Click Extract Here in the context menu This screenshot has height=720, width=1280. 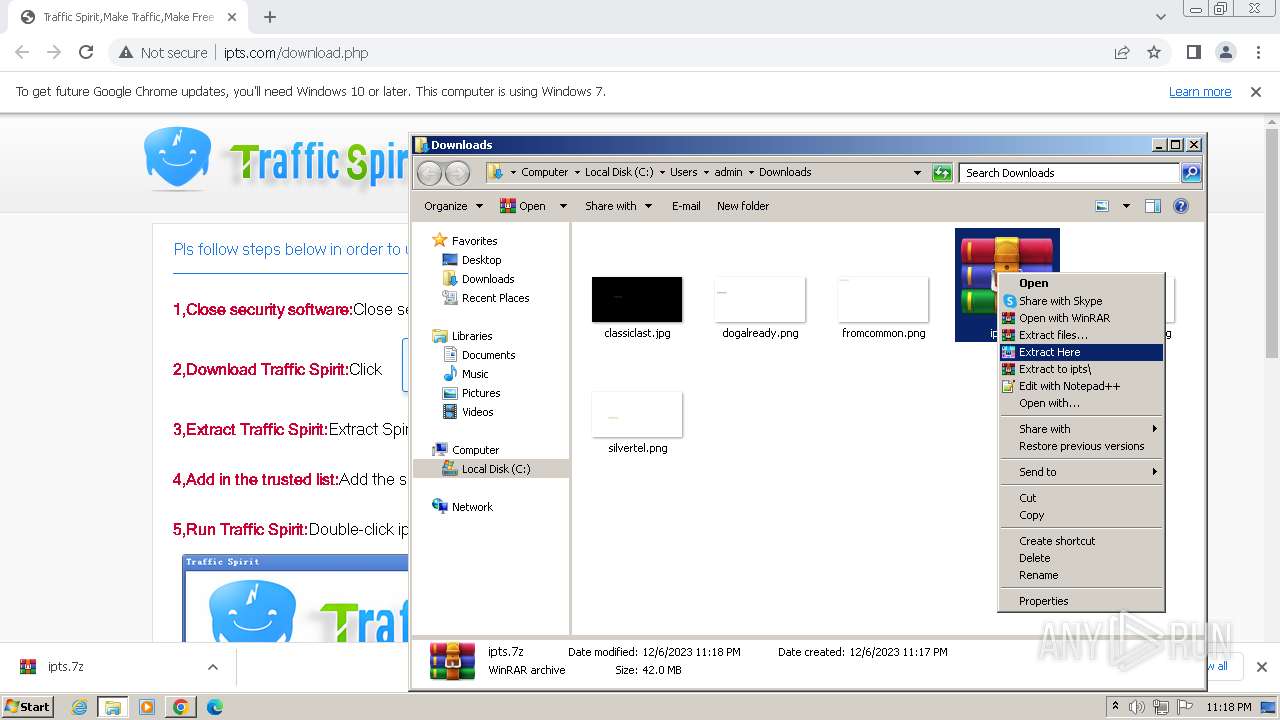[1081, 352]
